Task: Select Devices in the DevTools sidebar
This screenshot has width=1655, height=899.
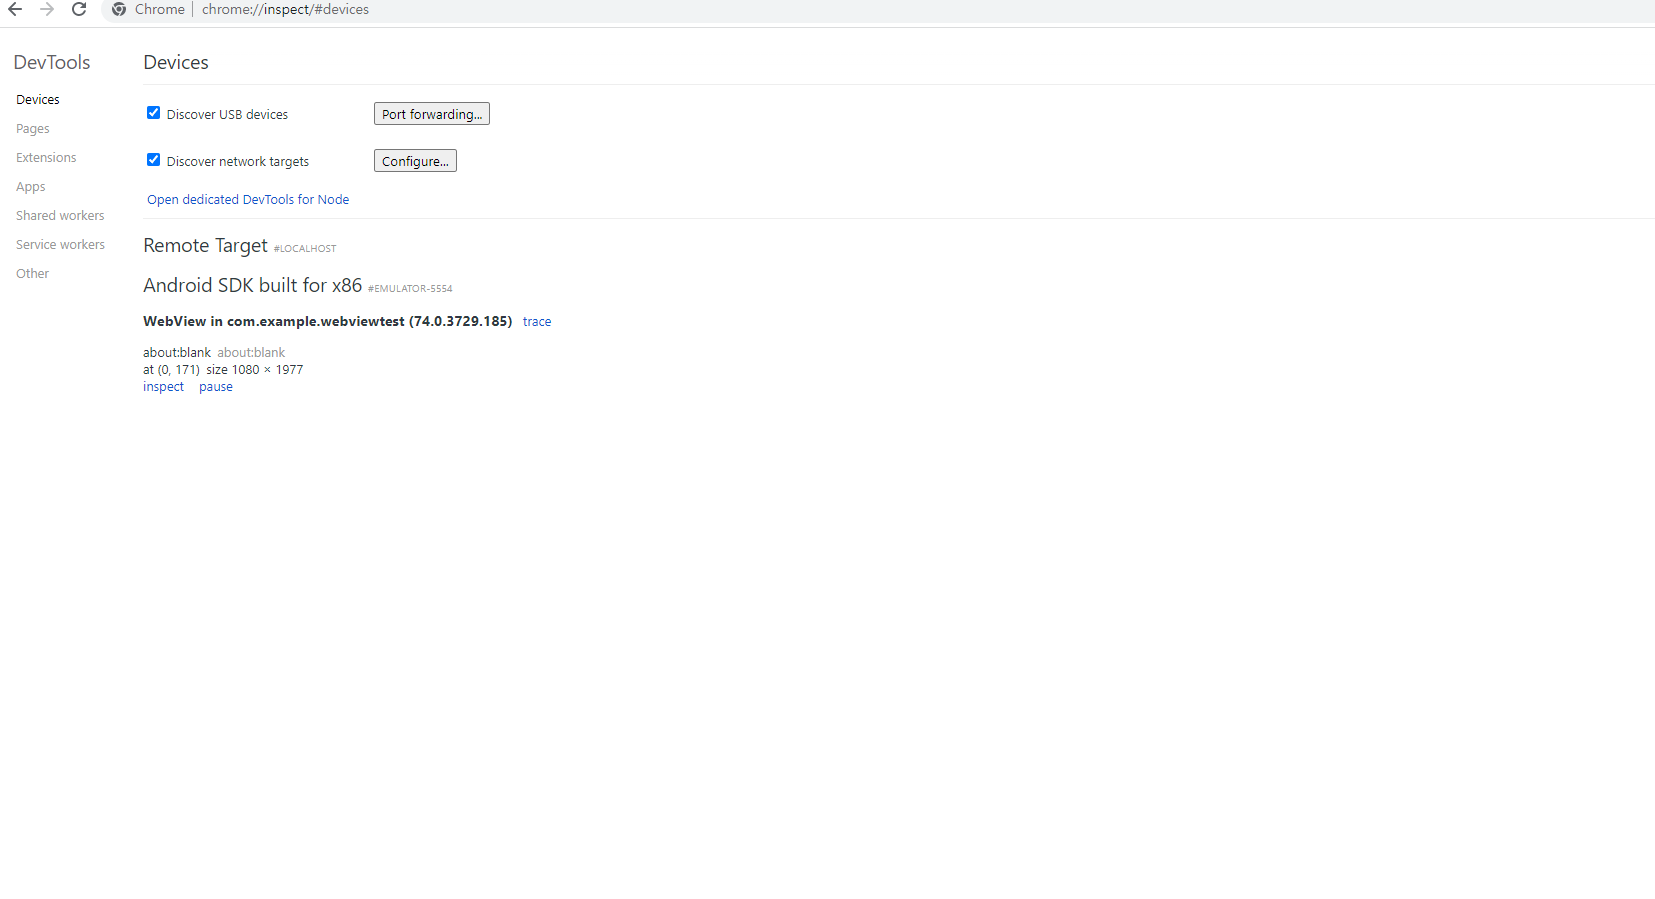Action: click(38, 100)
